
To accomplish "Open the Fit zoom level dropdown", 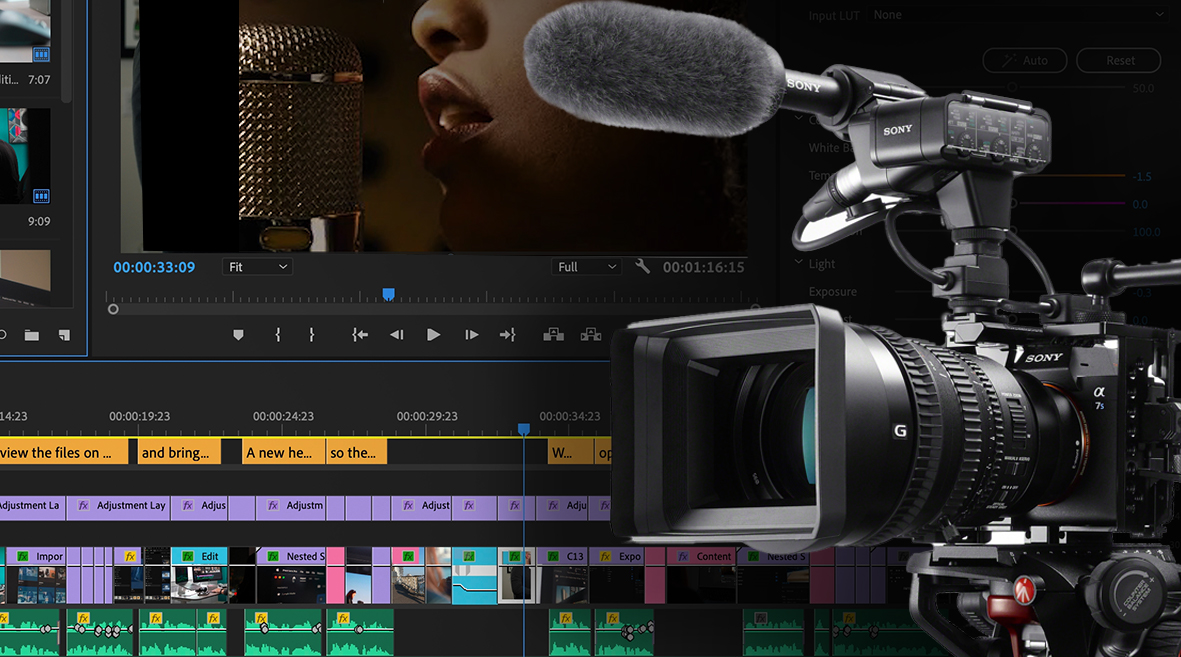I will [258, 267].
